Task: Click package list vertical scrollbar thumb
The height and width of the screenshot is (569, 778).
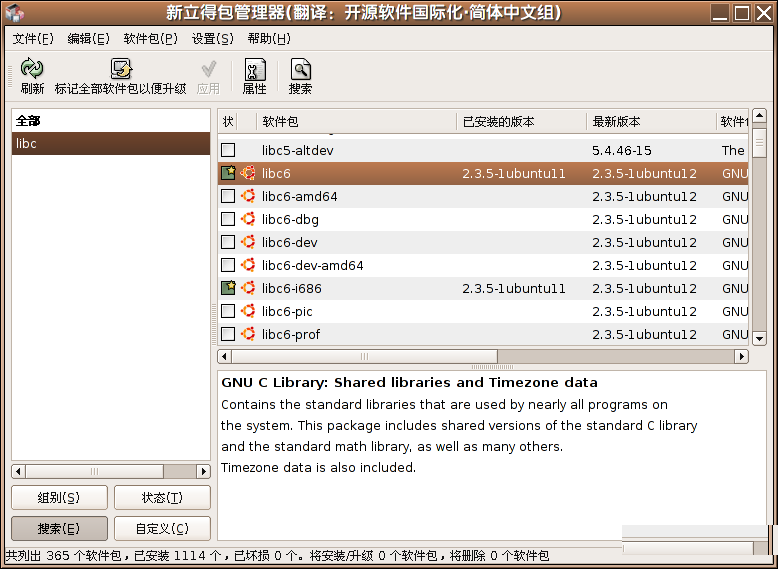Action: coord(760,143)
